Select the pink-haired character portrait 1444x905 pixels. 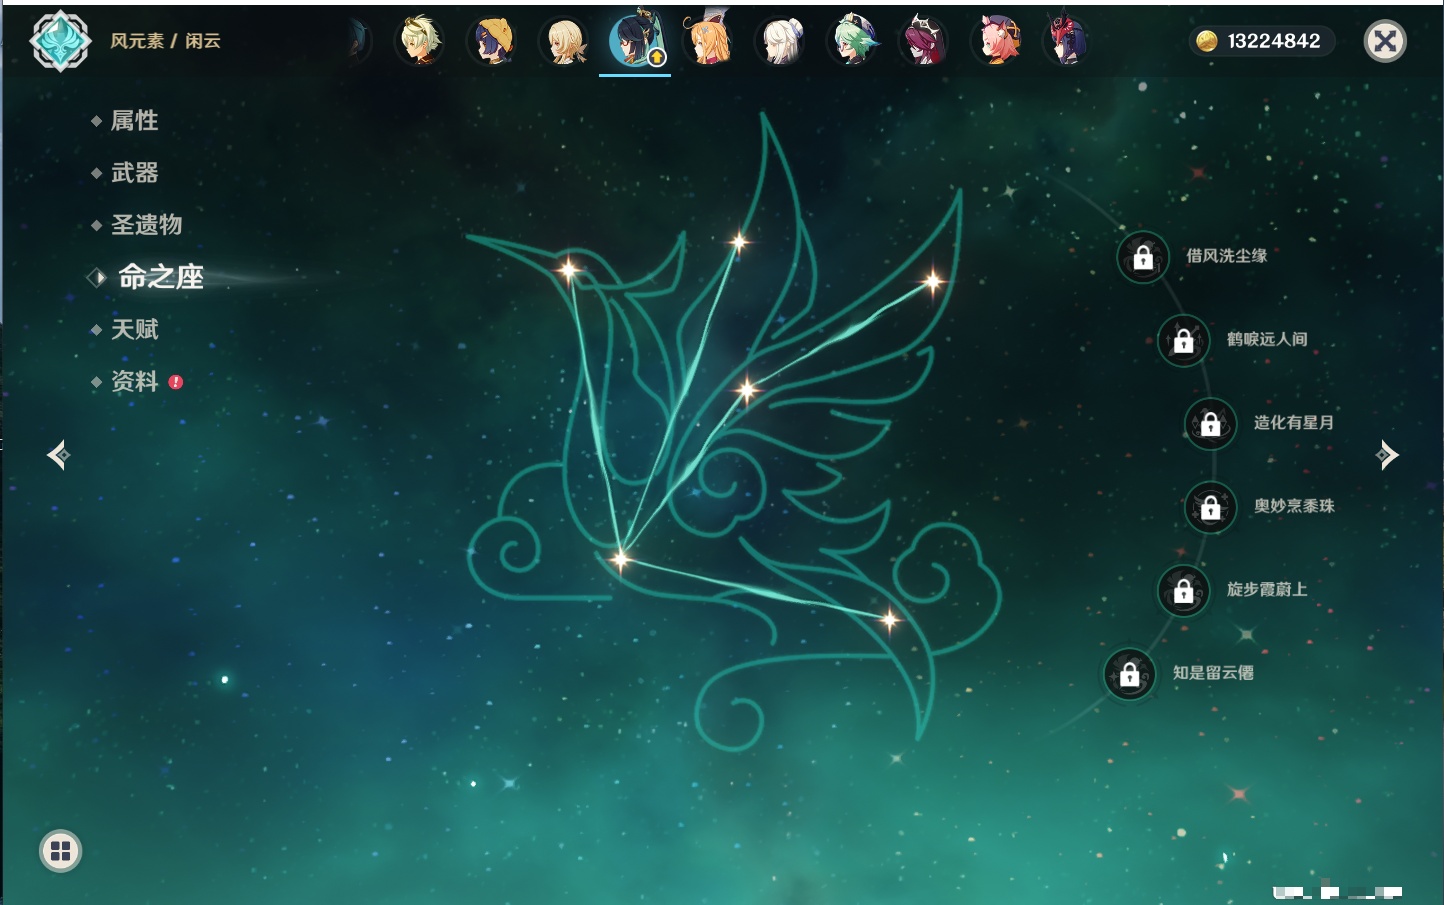point(997,41)
